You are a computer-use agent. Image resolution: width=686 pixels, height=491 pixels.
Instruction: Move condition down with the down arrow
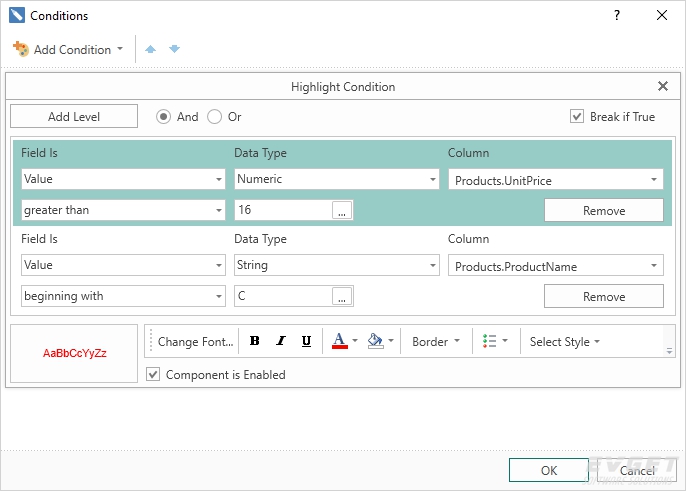pyautogui.click(x=174, y=49)
